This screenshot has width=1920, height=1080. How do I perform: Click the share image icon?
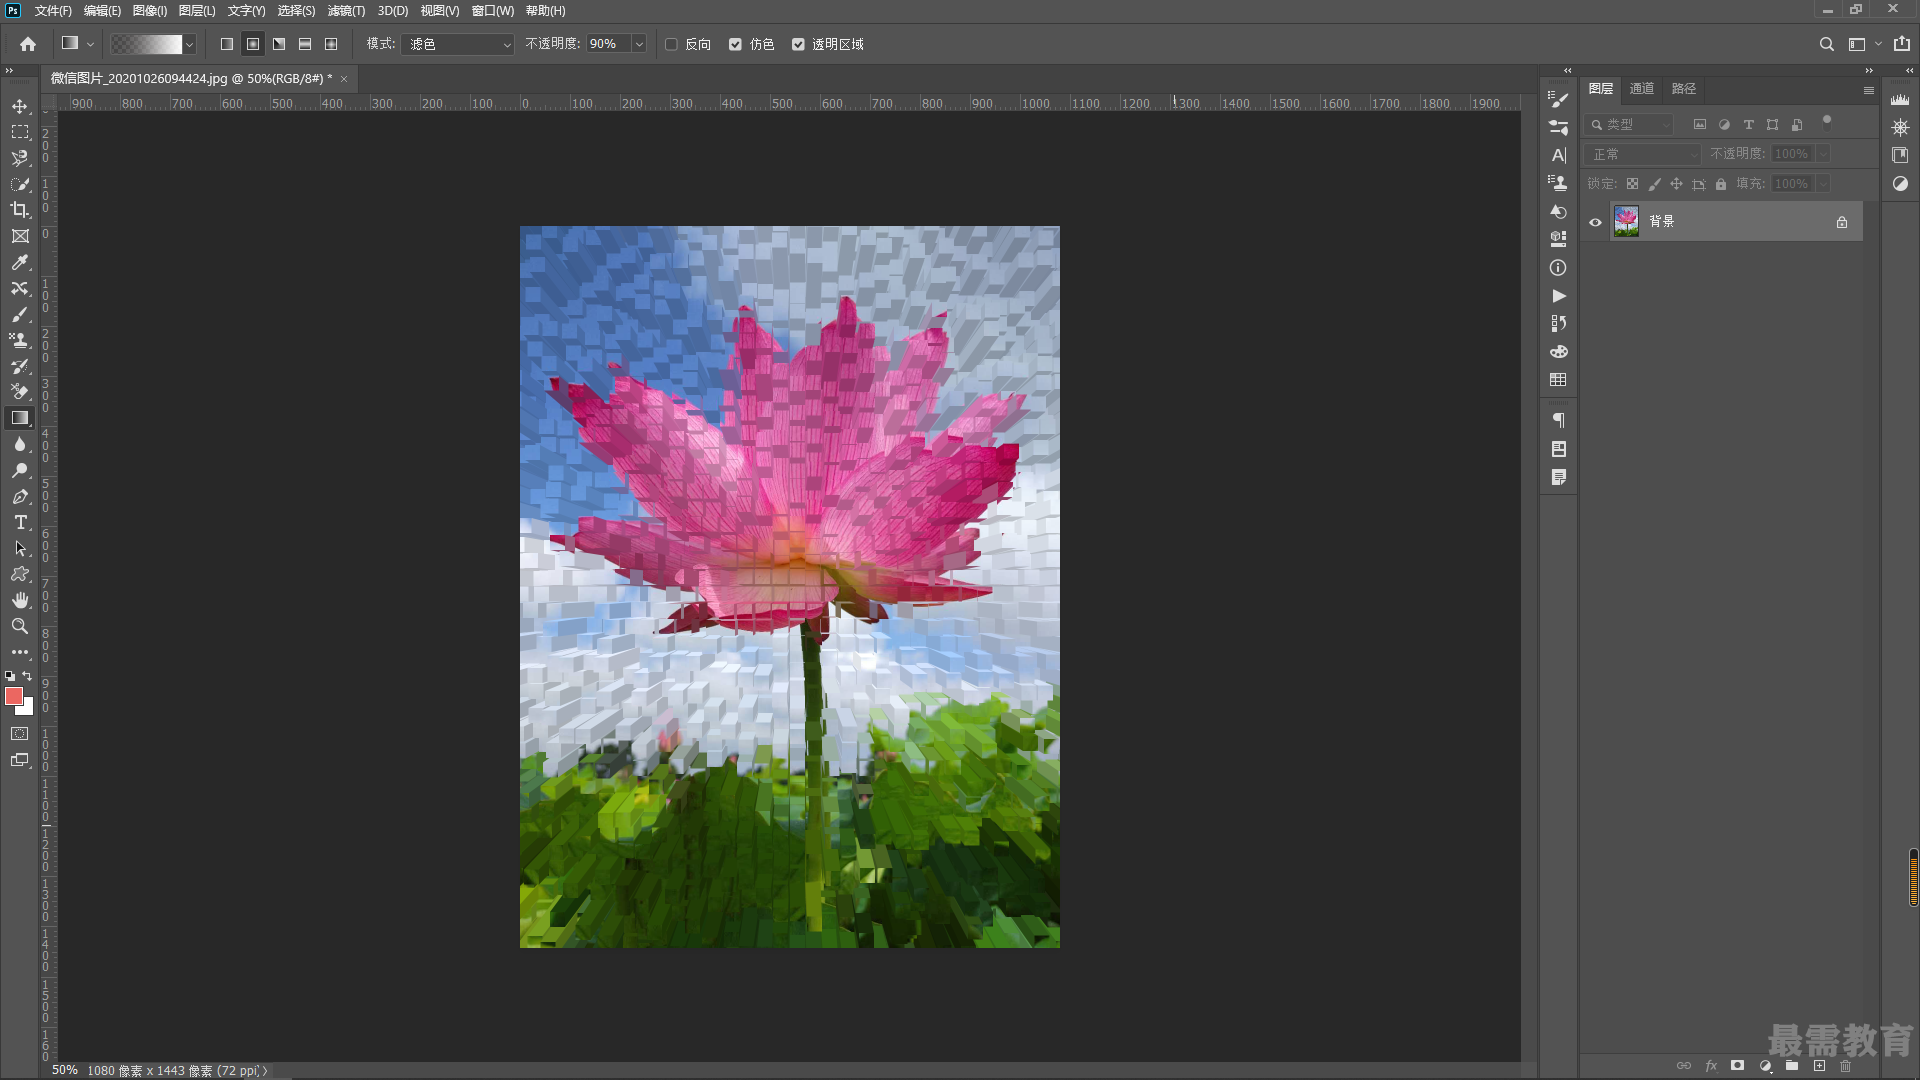click(x=1902, y=44)
